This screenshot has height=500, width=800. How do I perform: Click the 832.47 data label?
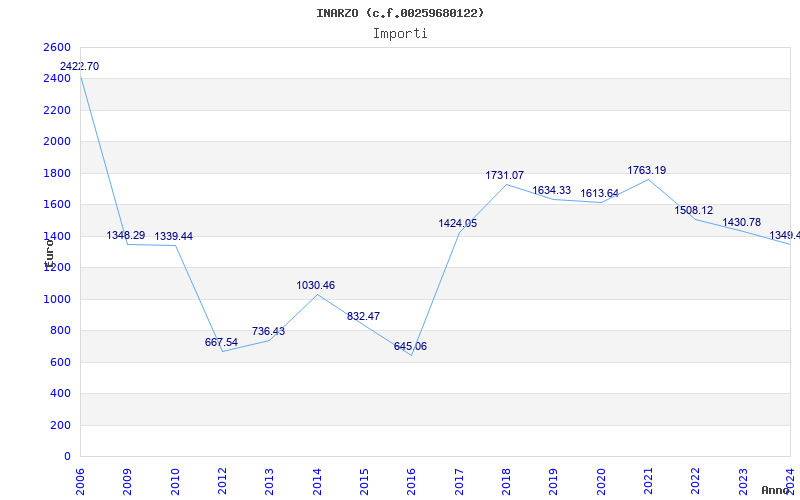[x=363, y=316]
